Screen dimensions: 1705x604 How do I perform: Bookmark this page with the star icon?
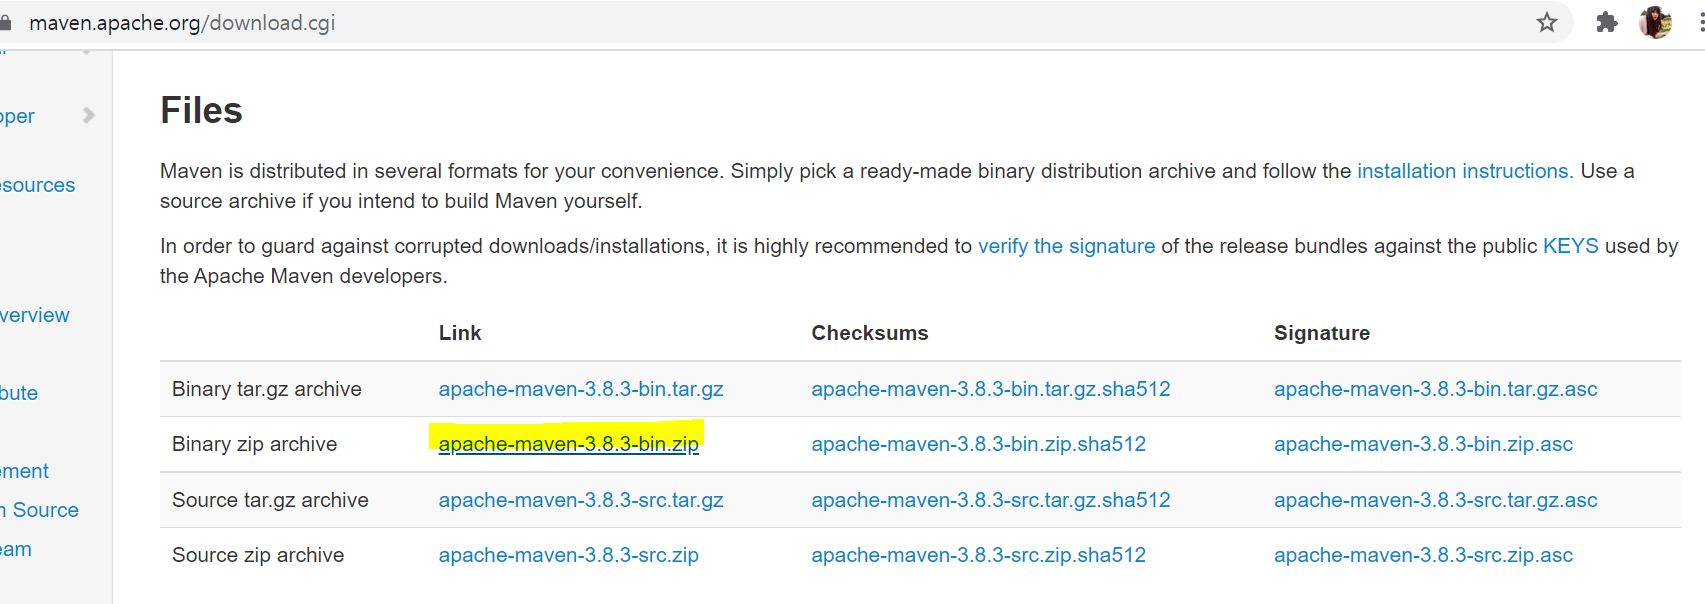(1546, 22)
